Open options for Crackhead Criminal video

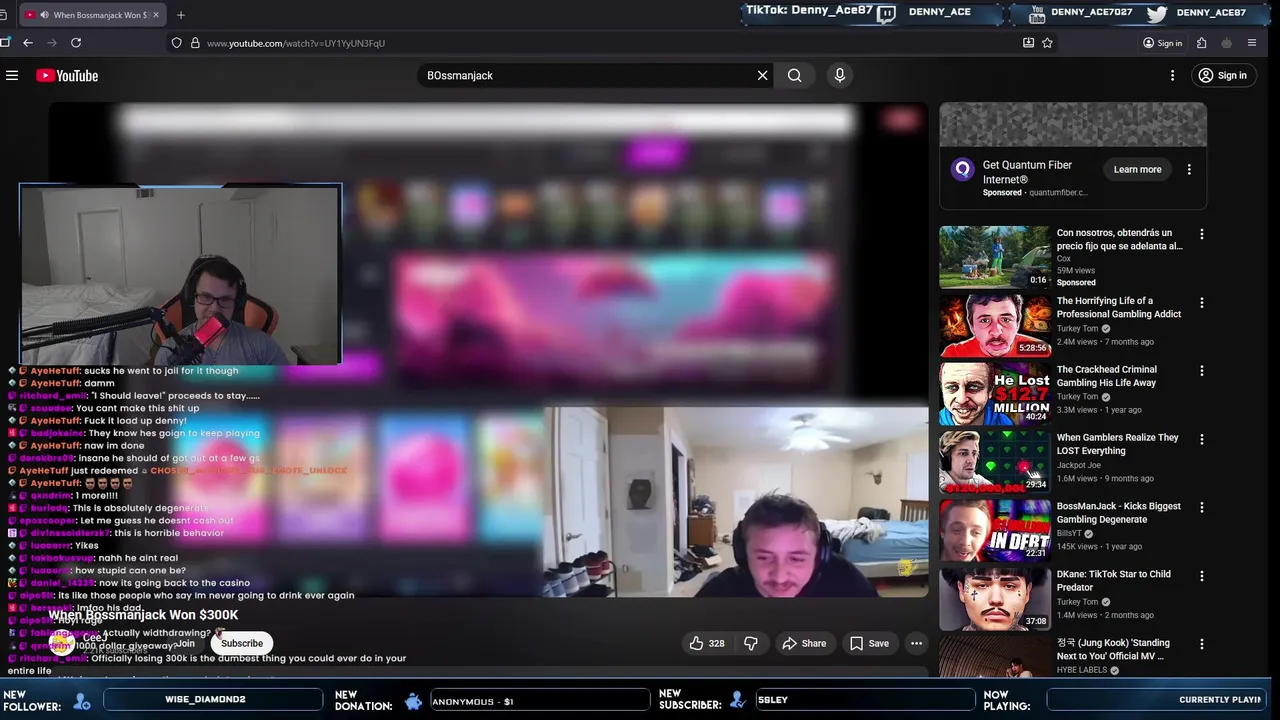pos(1202,371)
